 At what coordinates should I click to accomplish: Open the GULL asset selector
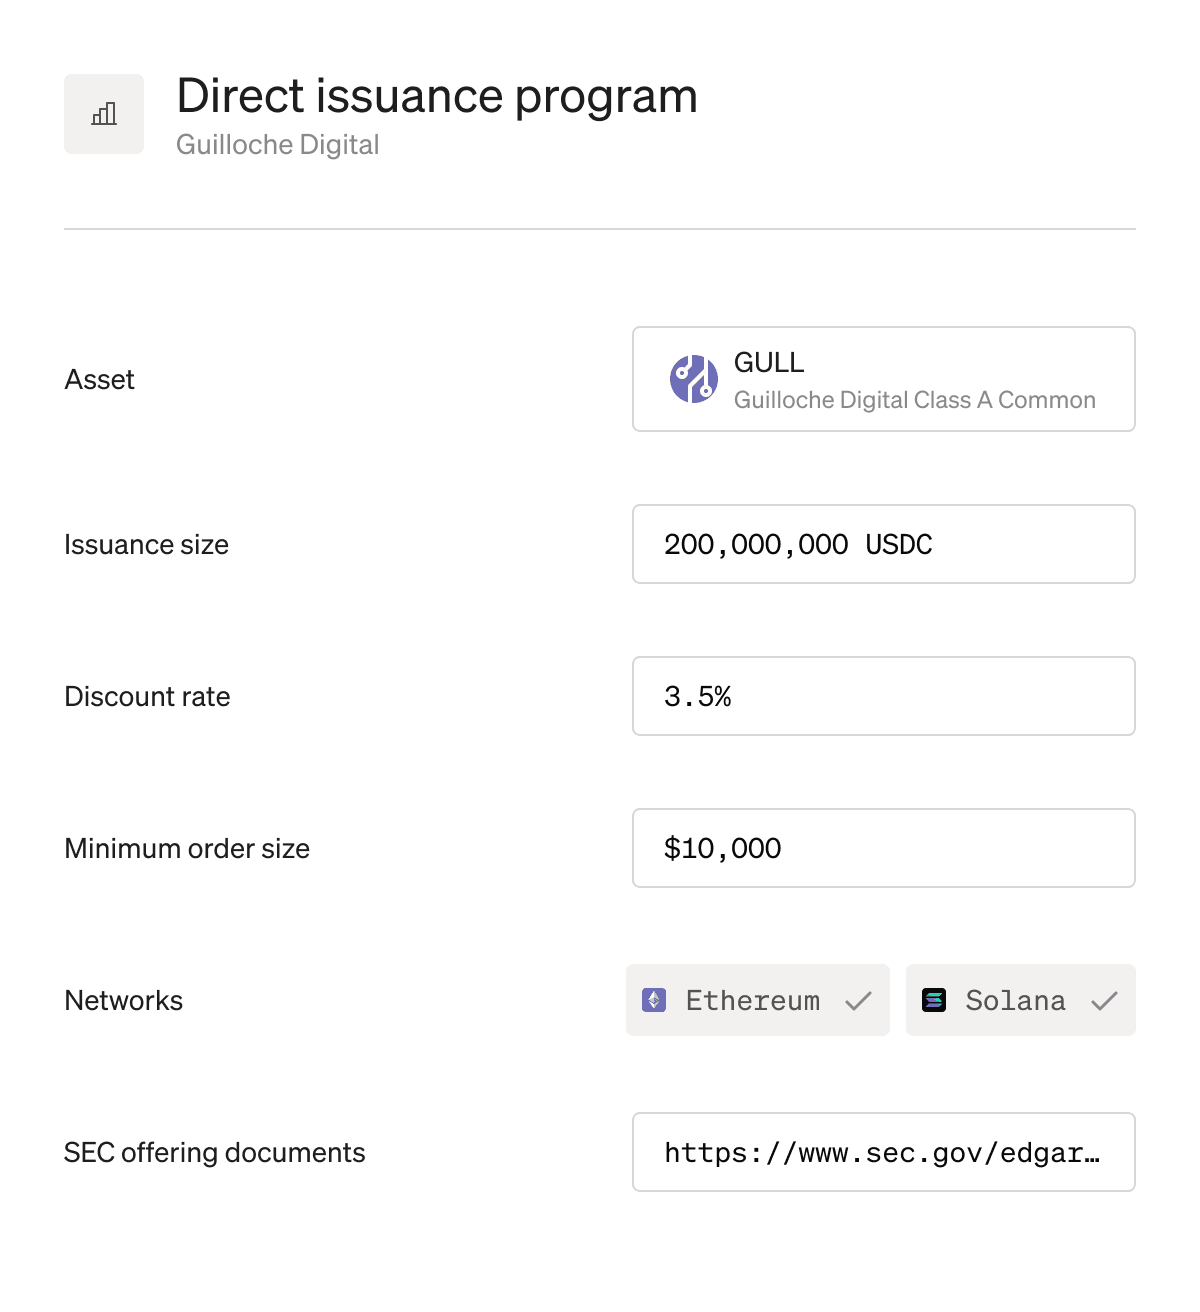[x=884, y=379]
